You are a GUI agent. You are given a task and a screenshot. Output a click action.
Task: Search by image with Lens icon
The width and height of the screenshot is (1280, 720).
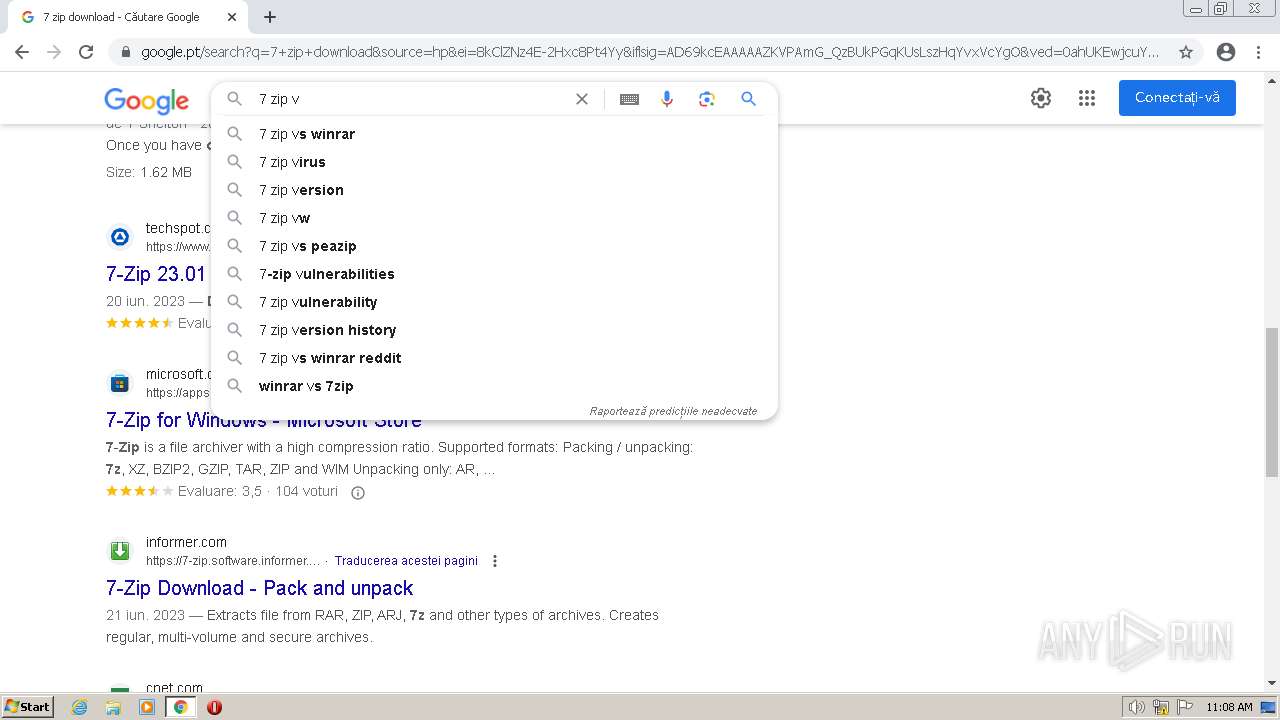coord(707,99)
